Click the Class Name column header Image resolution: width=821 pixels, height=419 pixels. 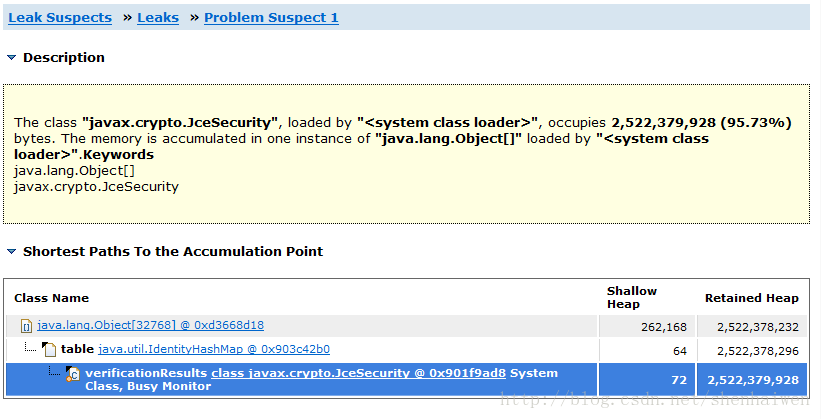[x=51, y=298]
